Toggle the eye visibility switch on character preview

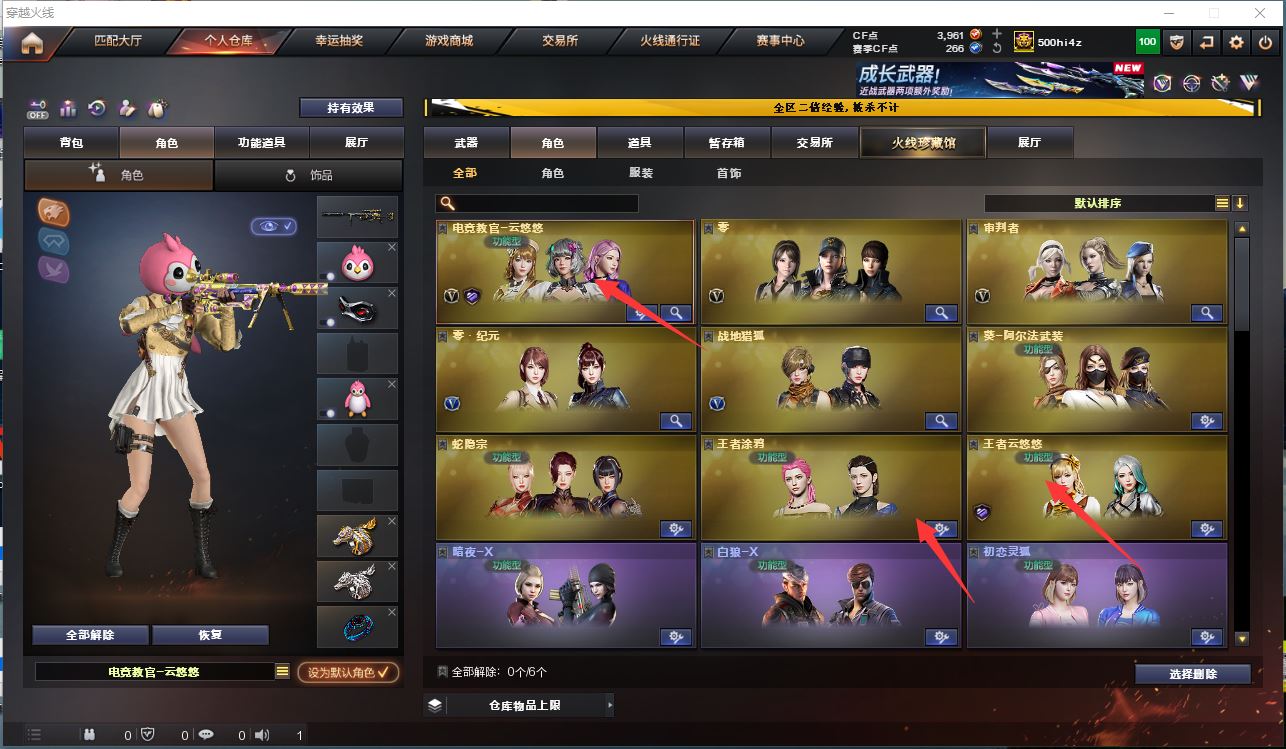tap(273, 227)
